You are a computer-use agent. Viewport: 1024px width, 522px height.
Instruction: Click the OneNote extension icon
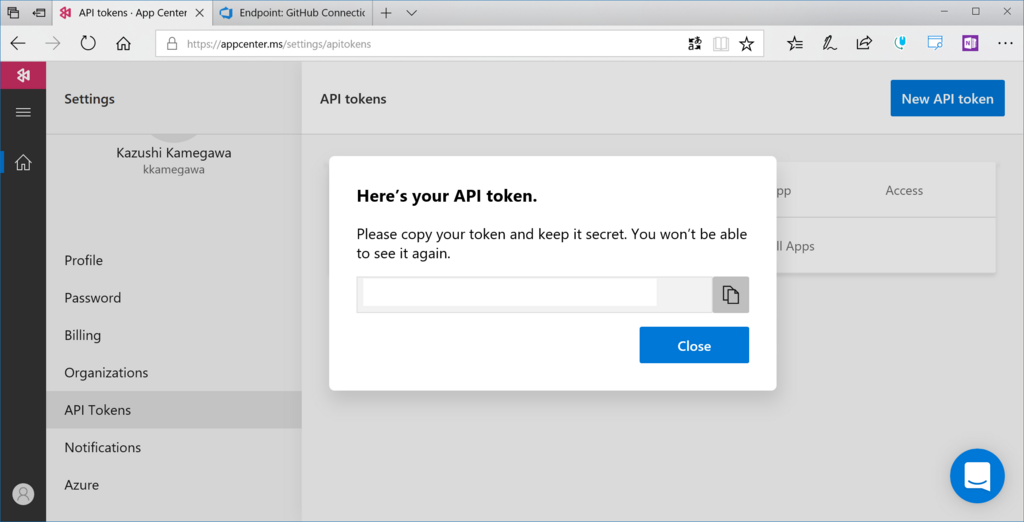[x=969, y=44]
